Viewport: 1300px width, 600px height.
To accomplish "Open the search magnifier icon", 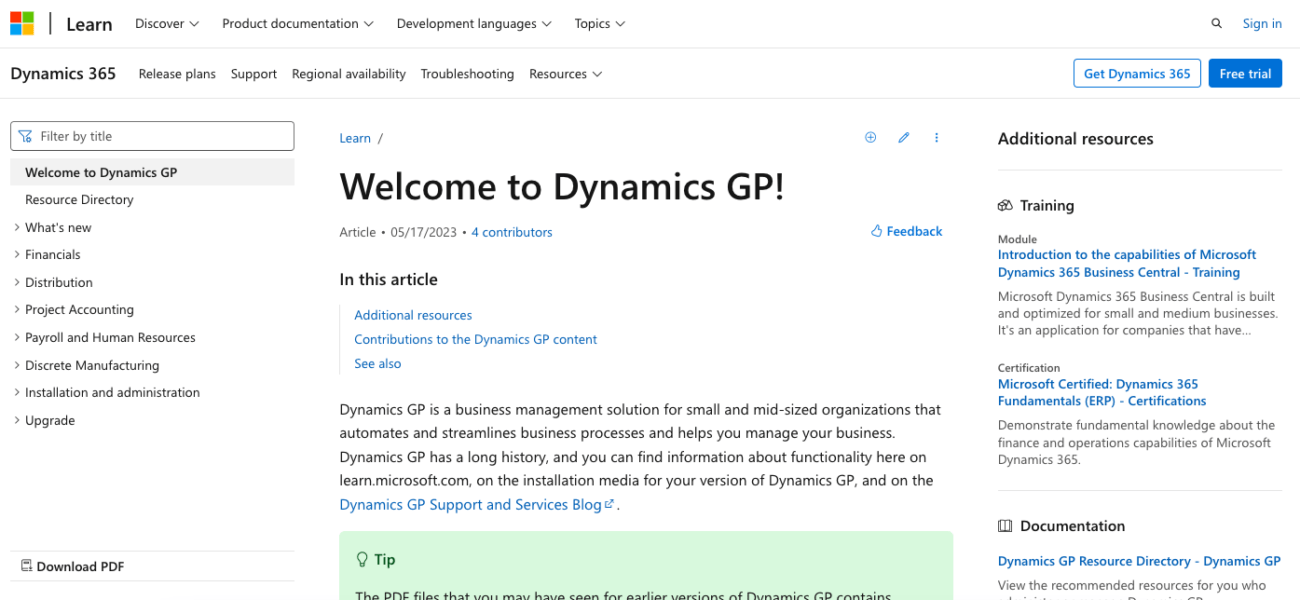I will point(1217,24).
